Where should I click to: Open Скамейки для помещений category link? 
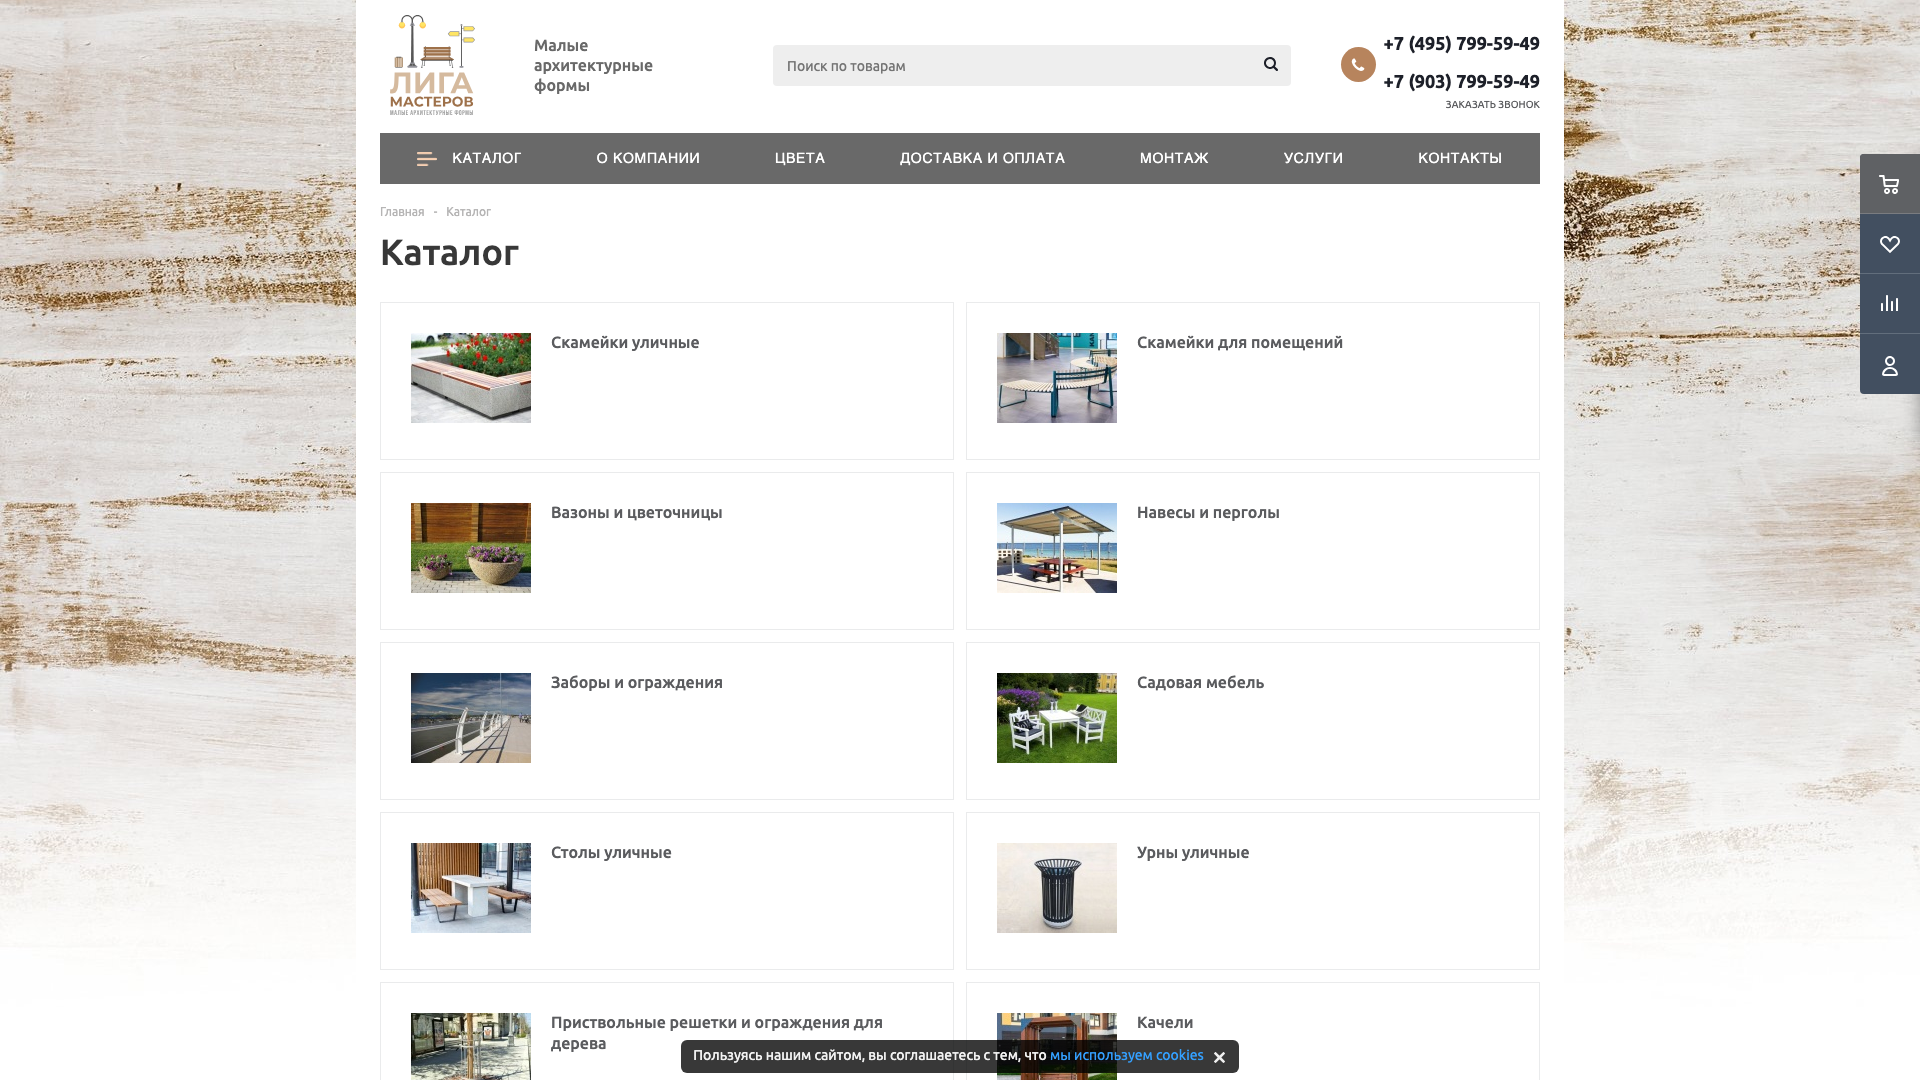click(x=1240, y=343)
